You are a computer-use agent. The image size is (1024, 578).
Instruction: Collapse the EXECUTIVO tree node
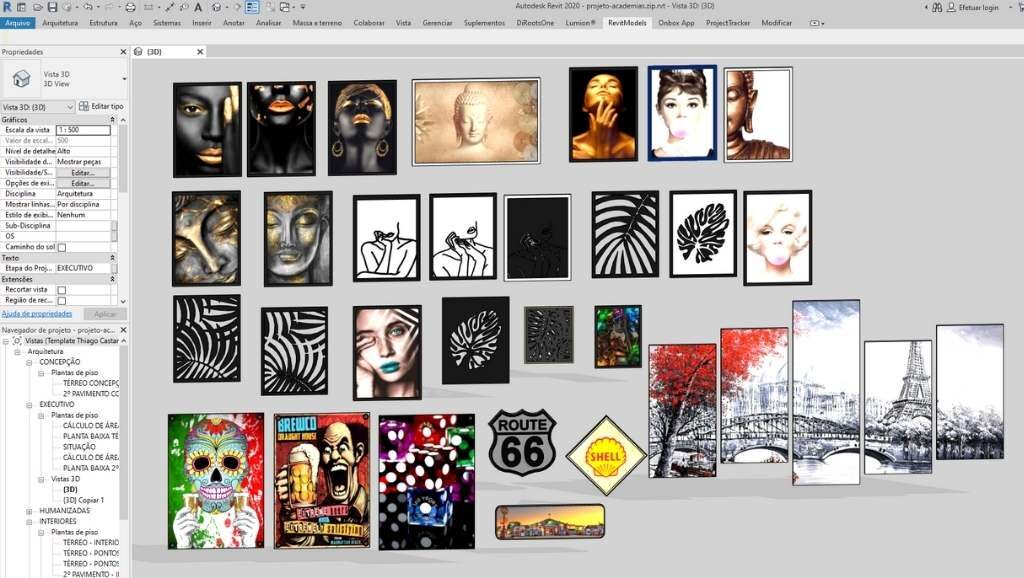(30, 404)
